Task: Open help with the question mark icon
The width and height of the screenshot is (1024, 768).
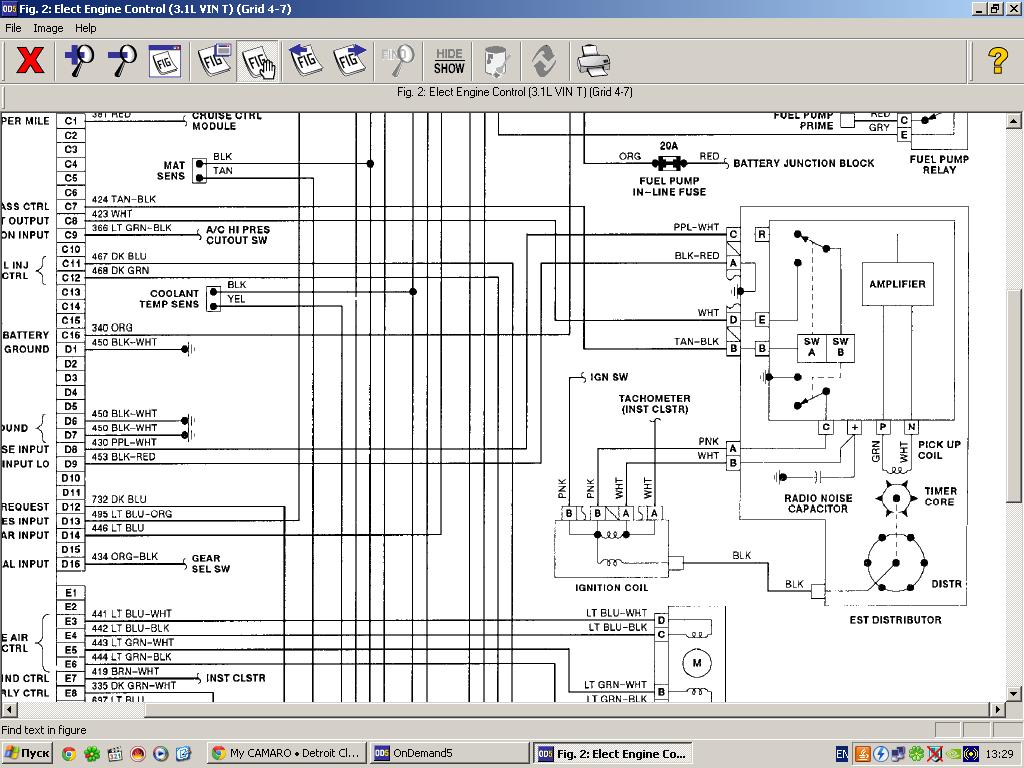Action: click(x=997, y=61)
